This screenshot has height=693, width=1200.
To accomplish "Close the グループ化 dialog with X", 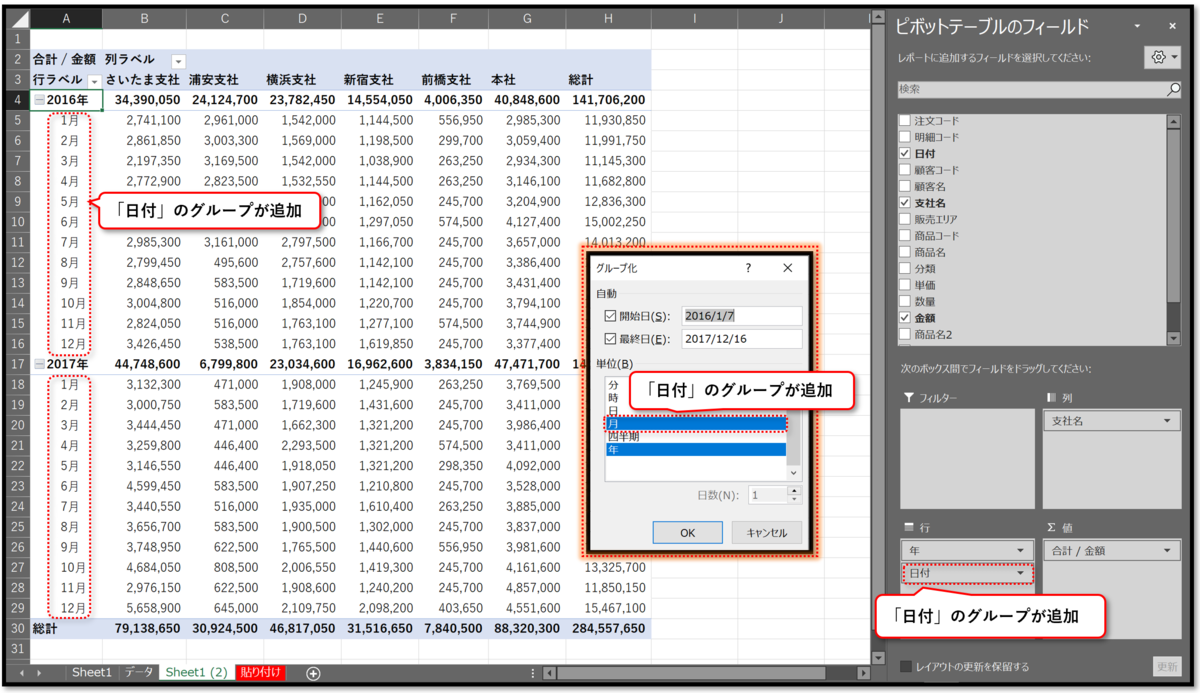I will (787, 268).
